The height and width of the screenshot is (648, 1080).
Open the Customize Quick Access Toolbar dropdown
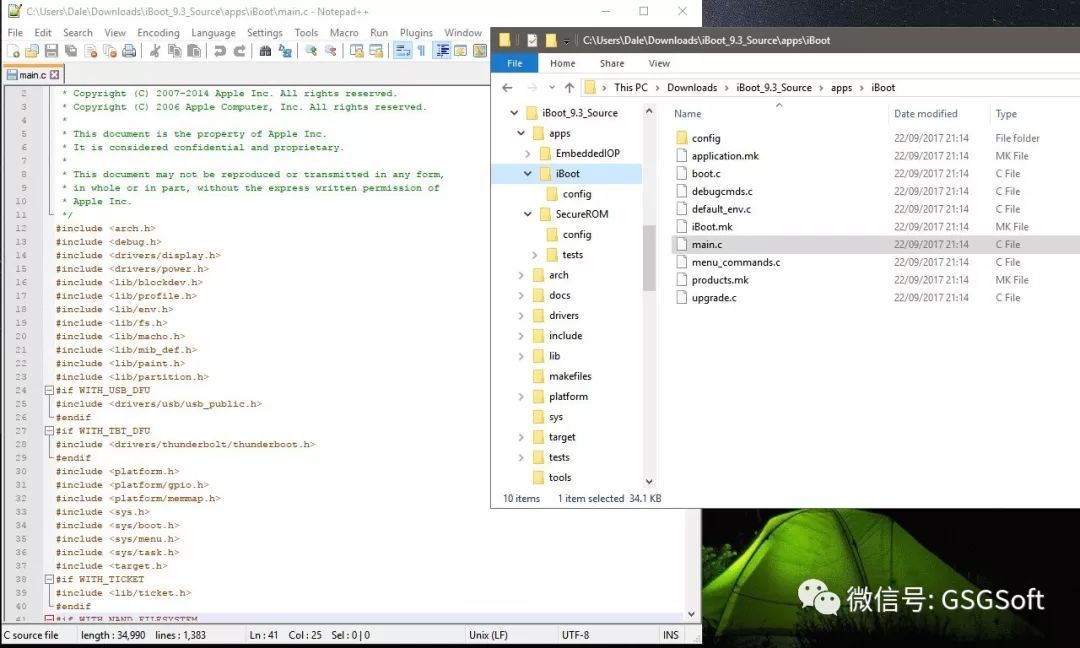(x=566, y=41)
